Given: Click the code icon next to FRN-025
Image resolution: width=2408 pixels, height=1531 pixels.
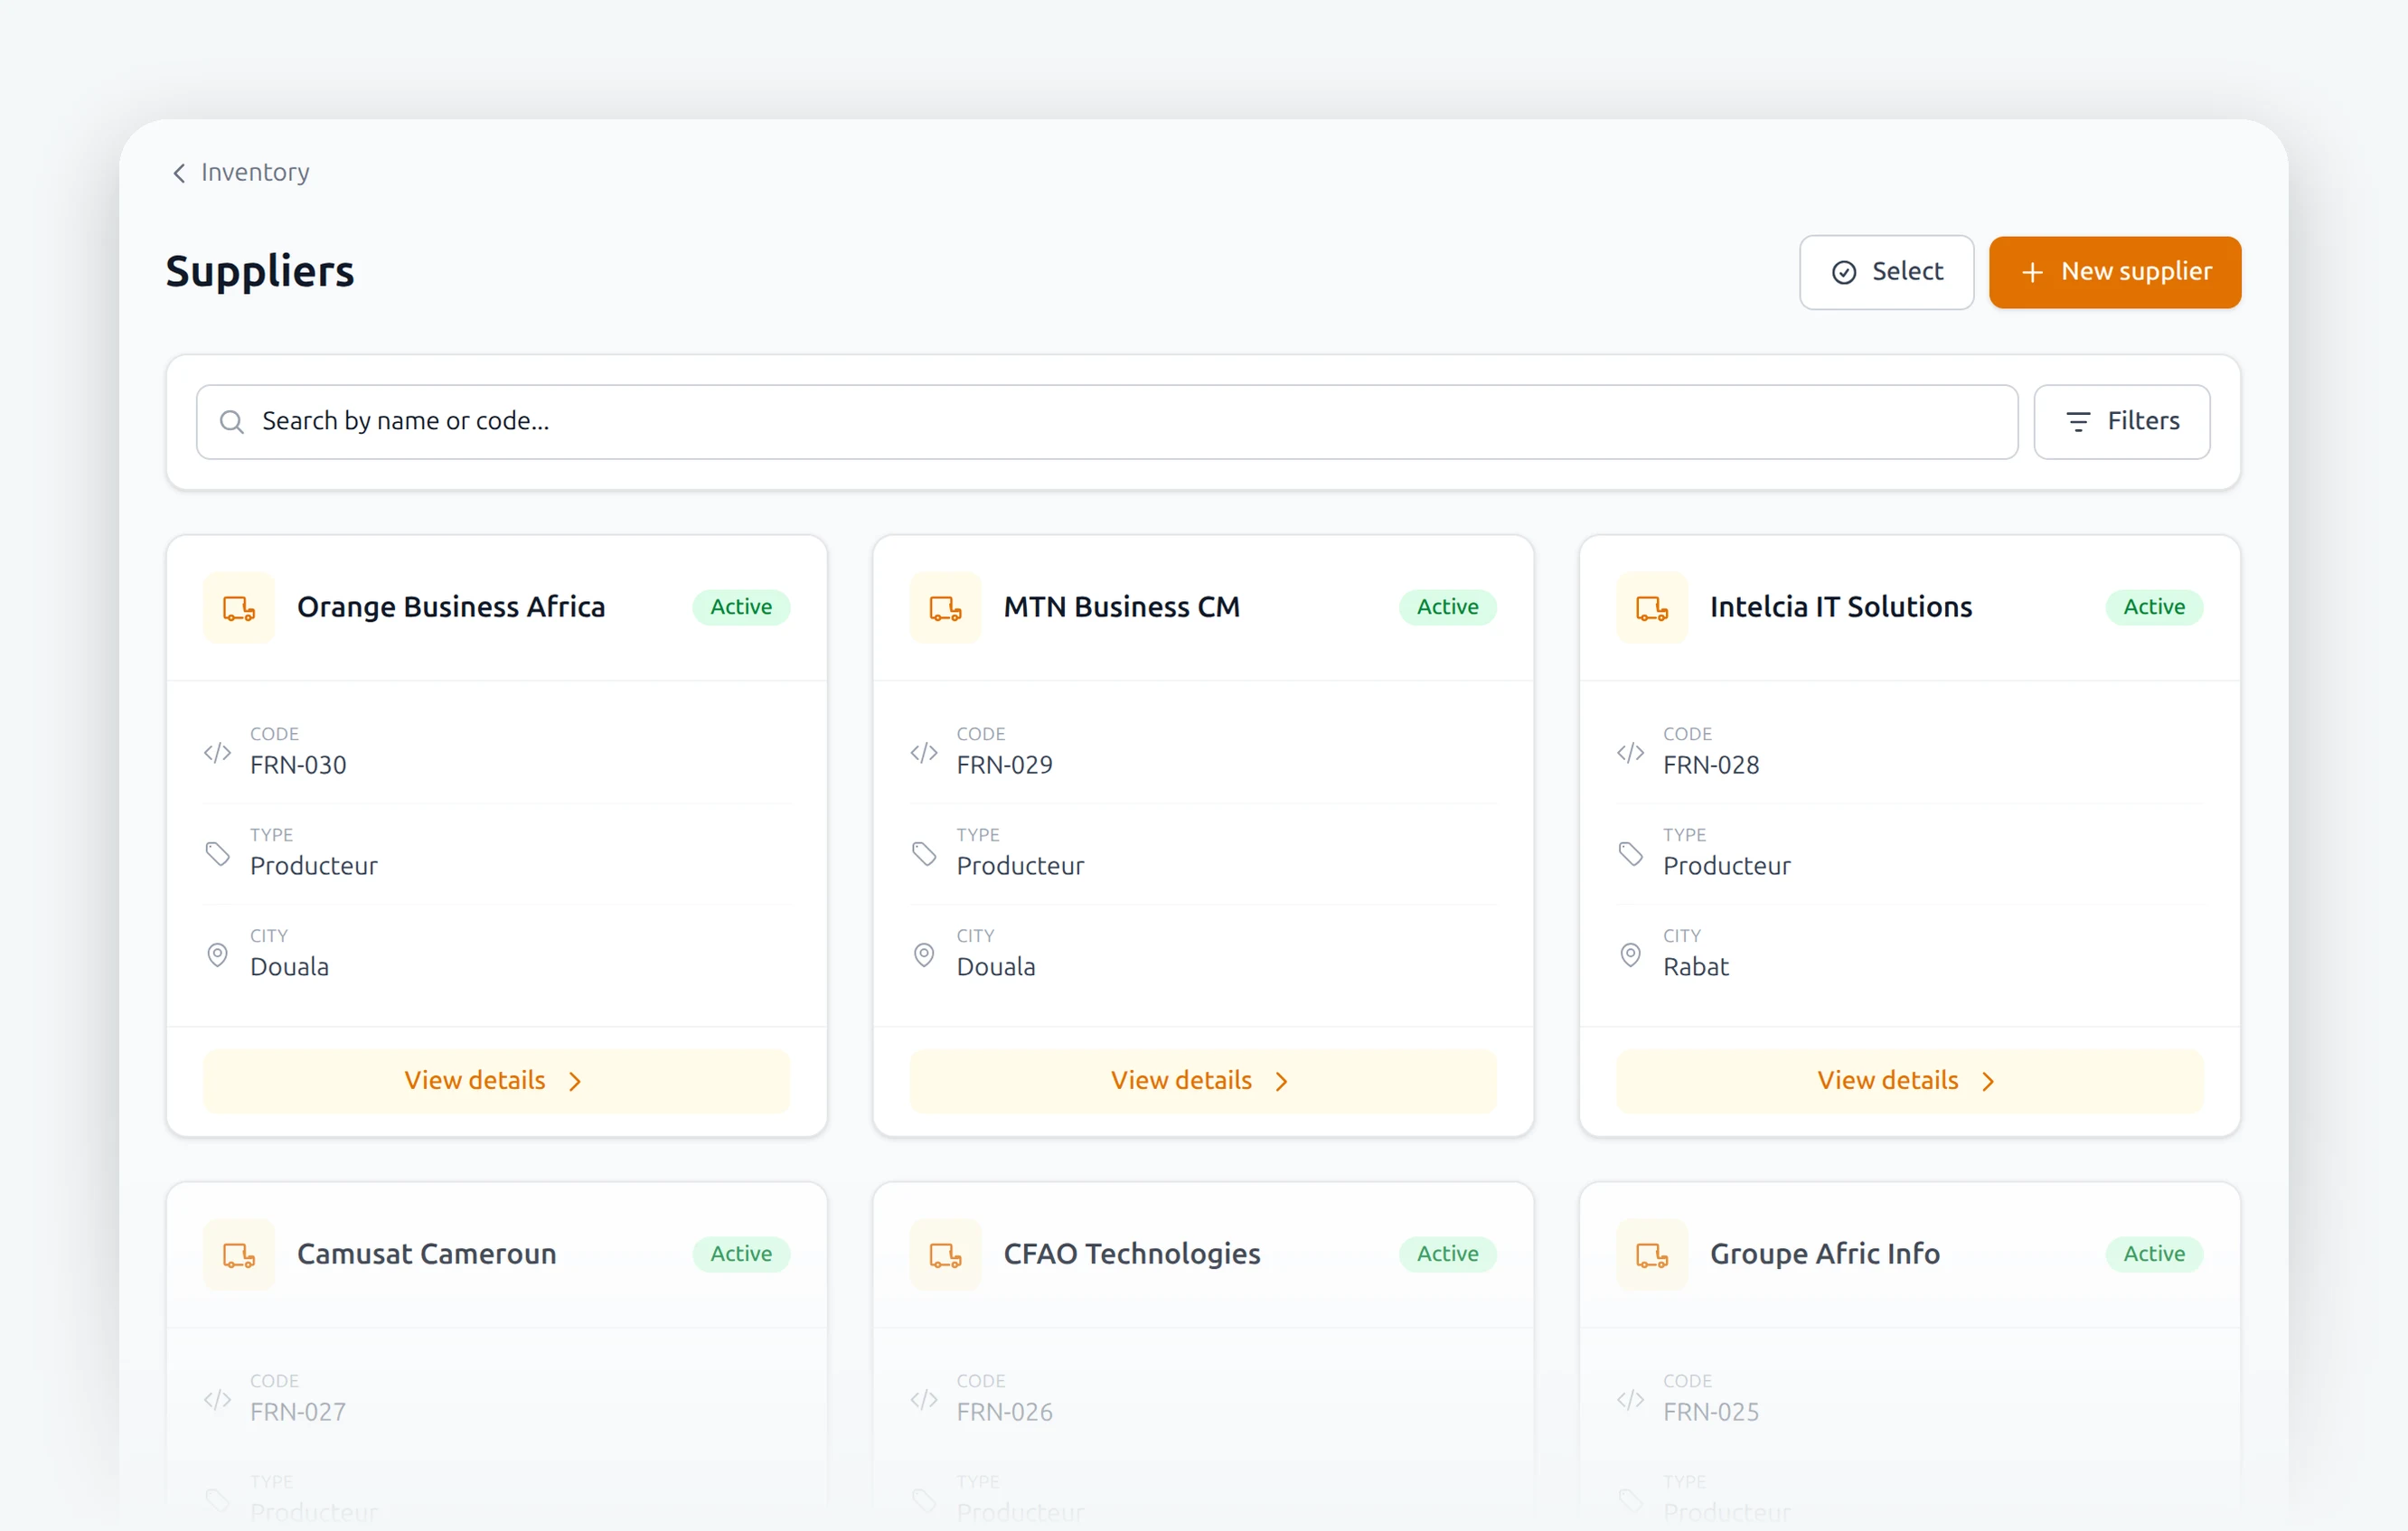Looking at the screenshot, I should (x=1631, y=1399).
